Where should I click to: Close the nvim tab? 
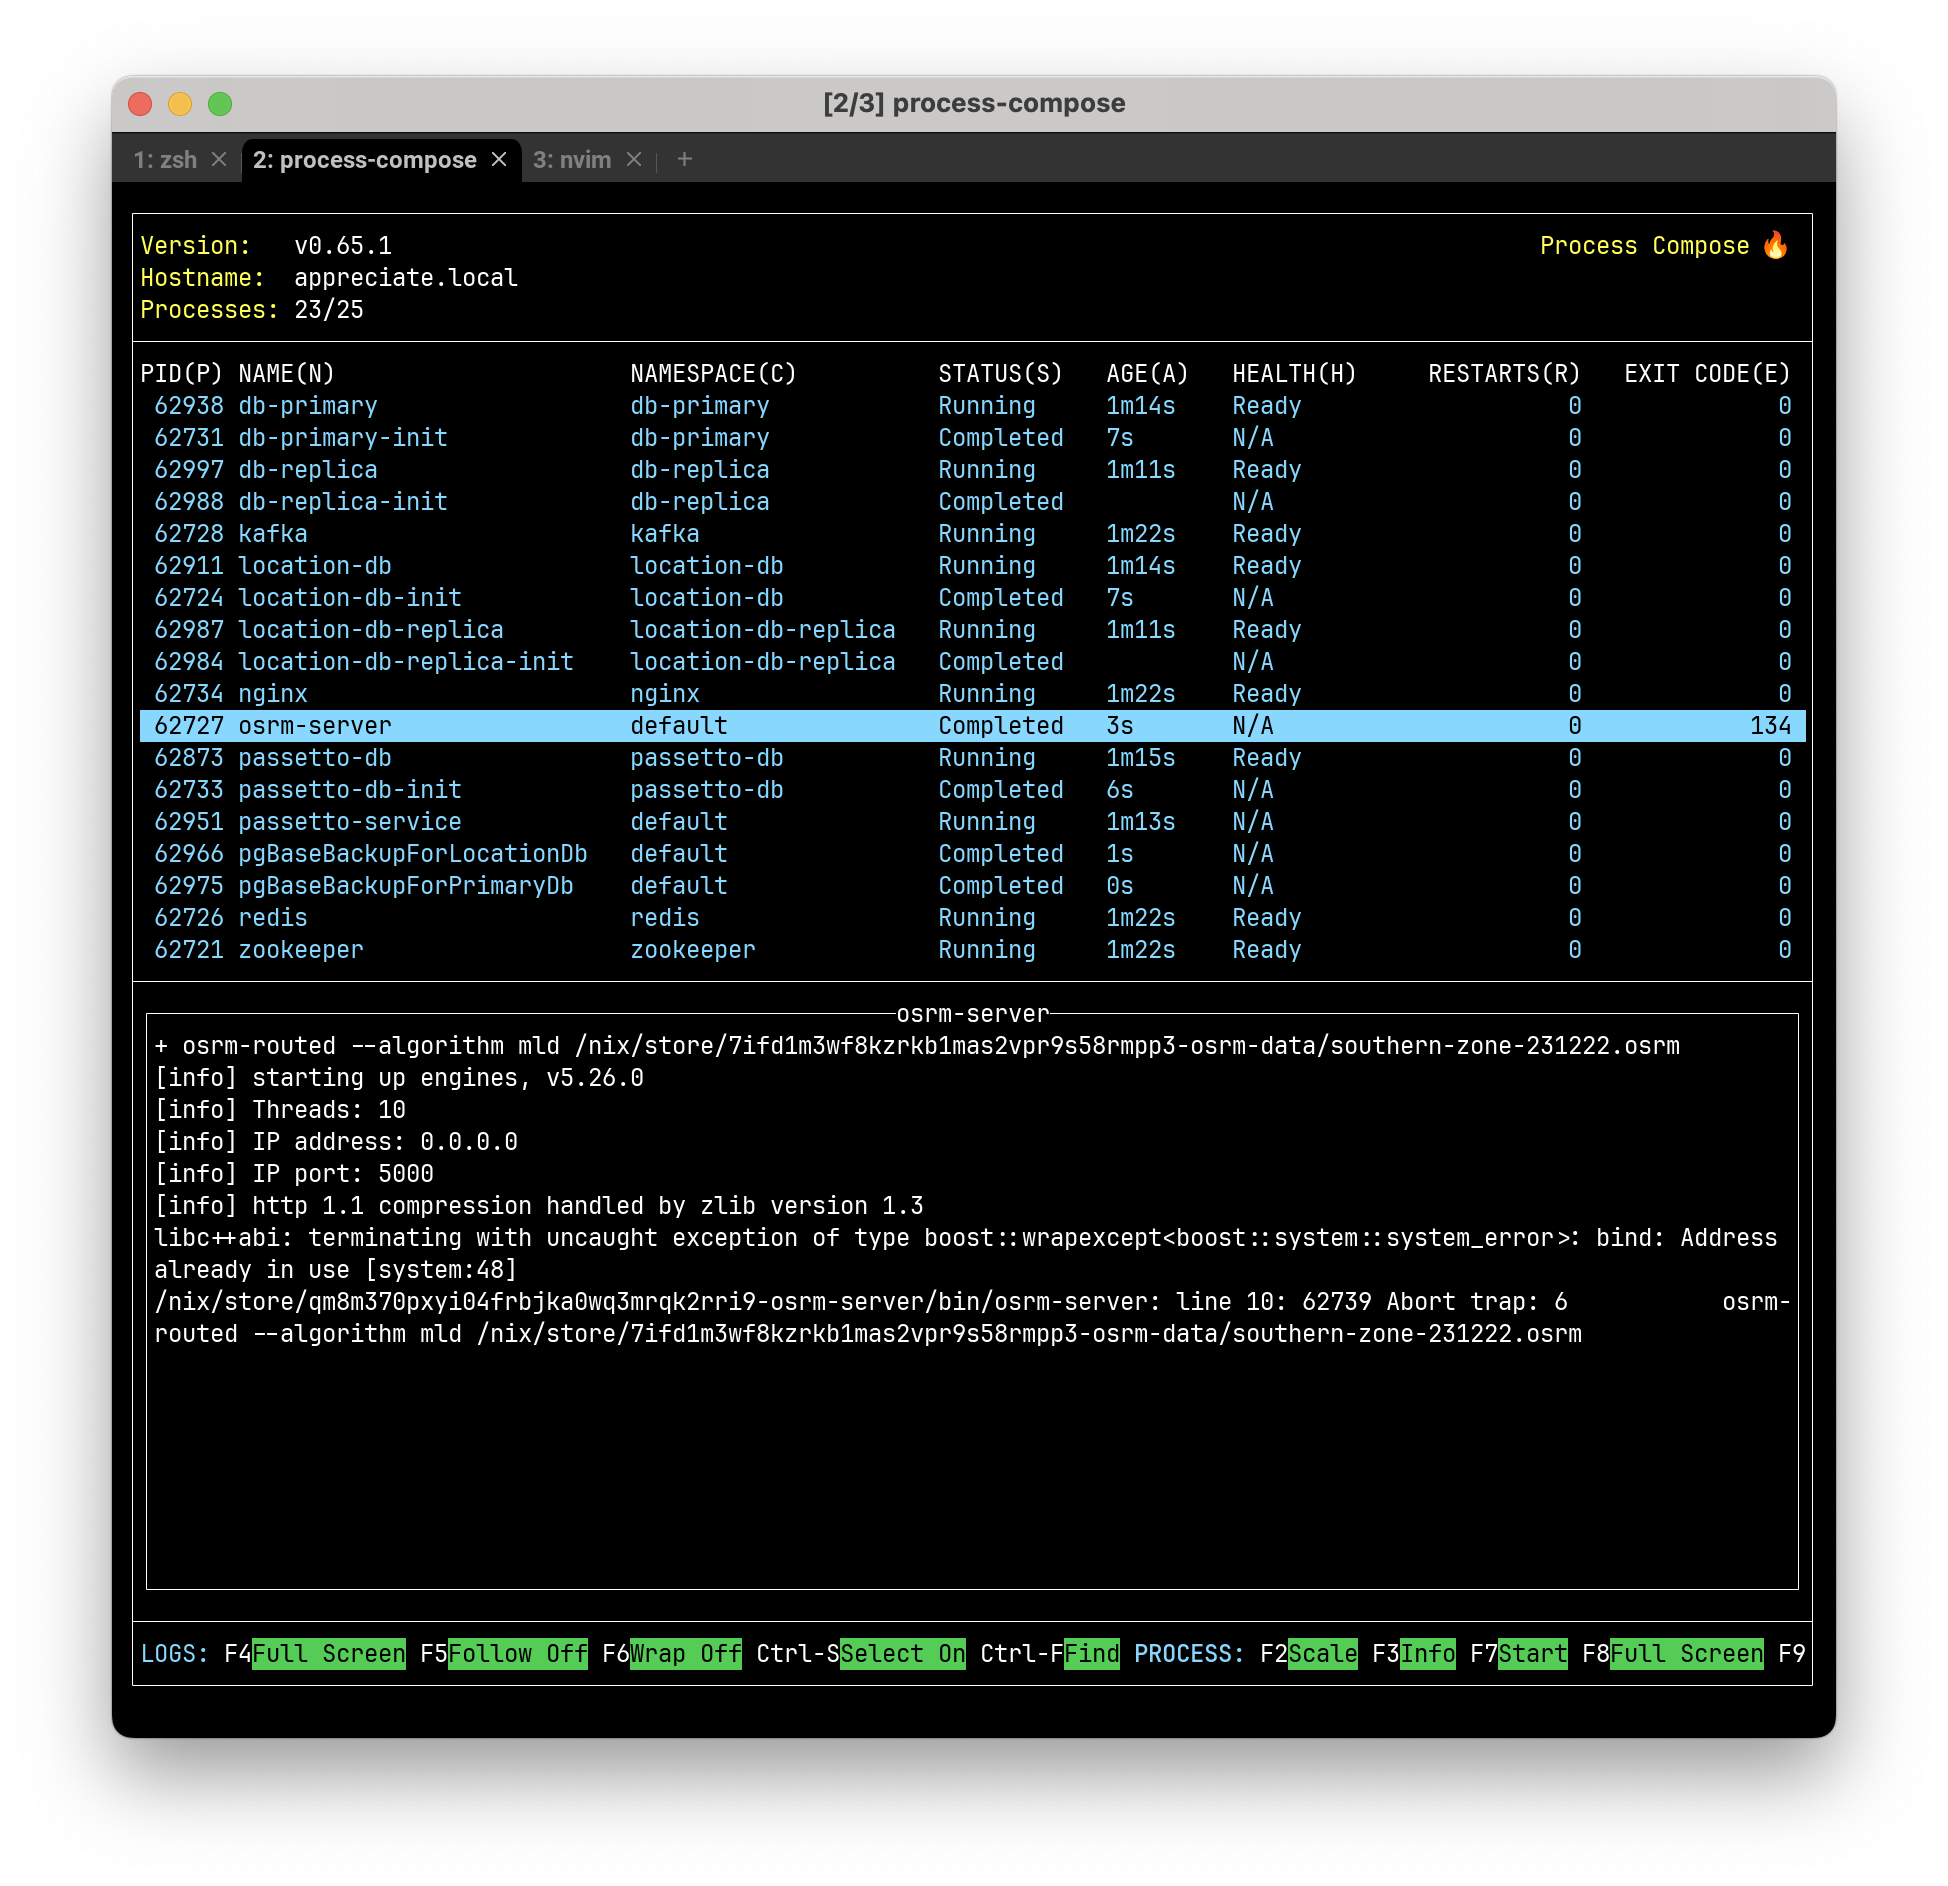tap(634, 159)
